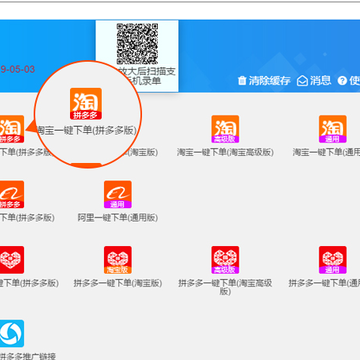
Task: Enlarge the QR code image
Action: [x=137, y=44]
